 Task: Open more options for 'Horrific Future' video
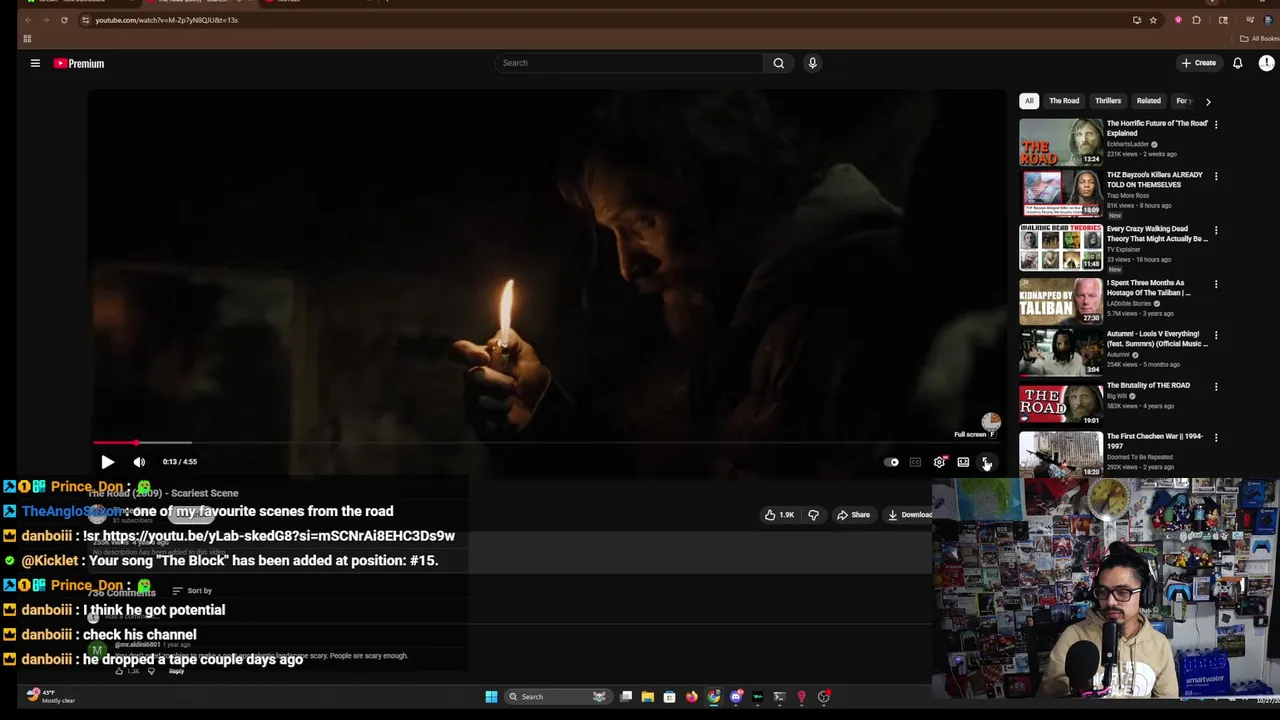pos(1216,124)
